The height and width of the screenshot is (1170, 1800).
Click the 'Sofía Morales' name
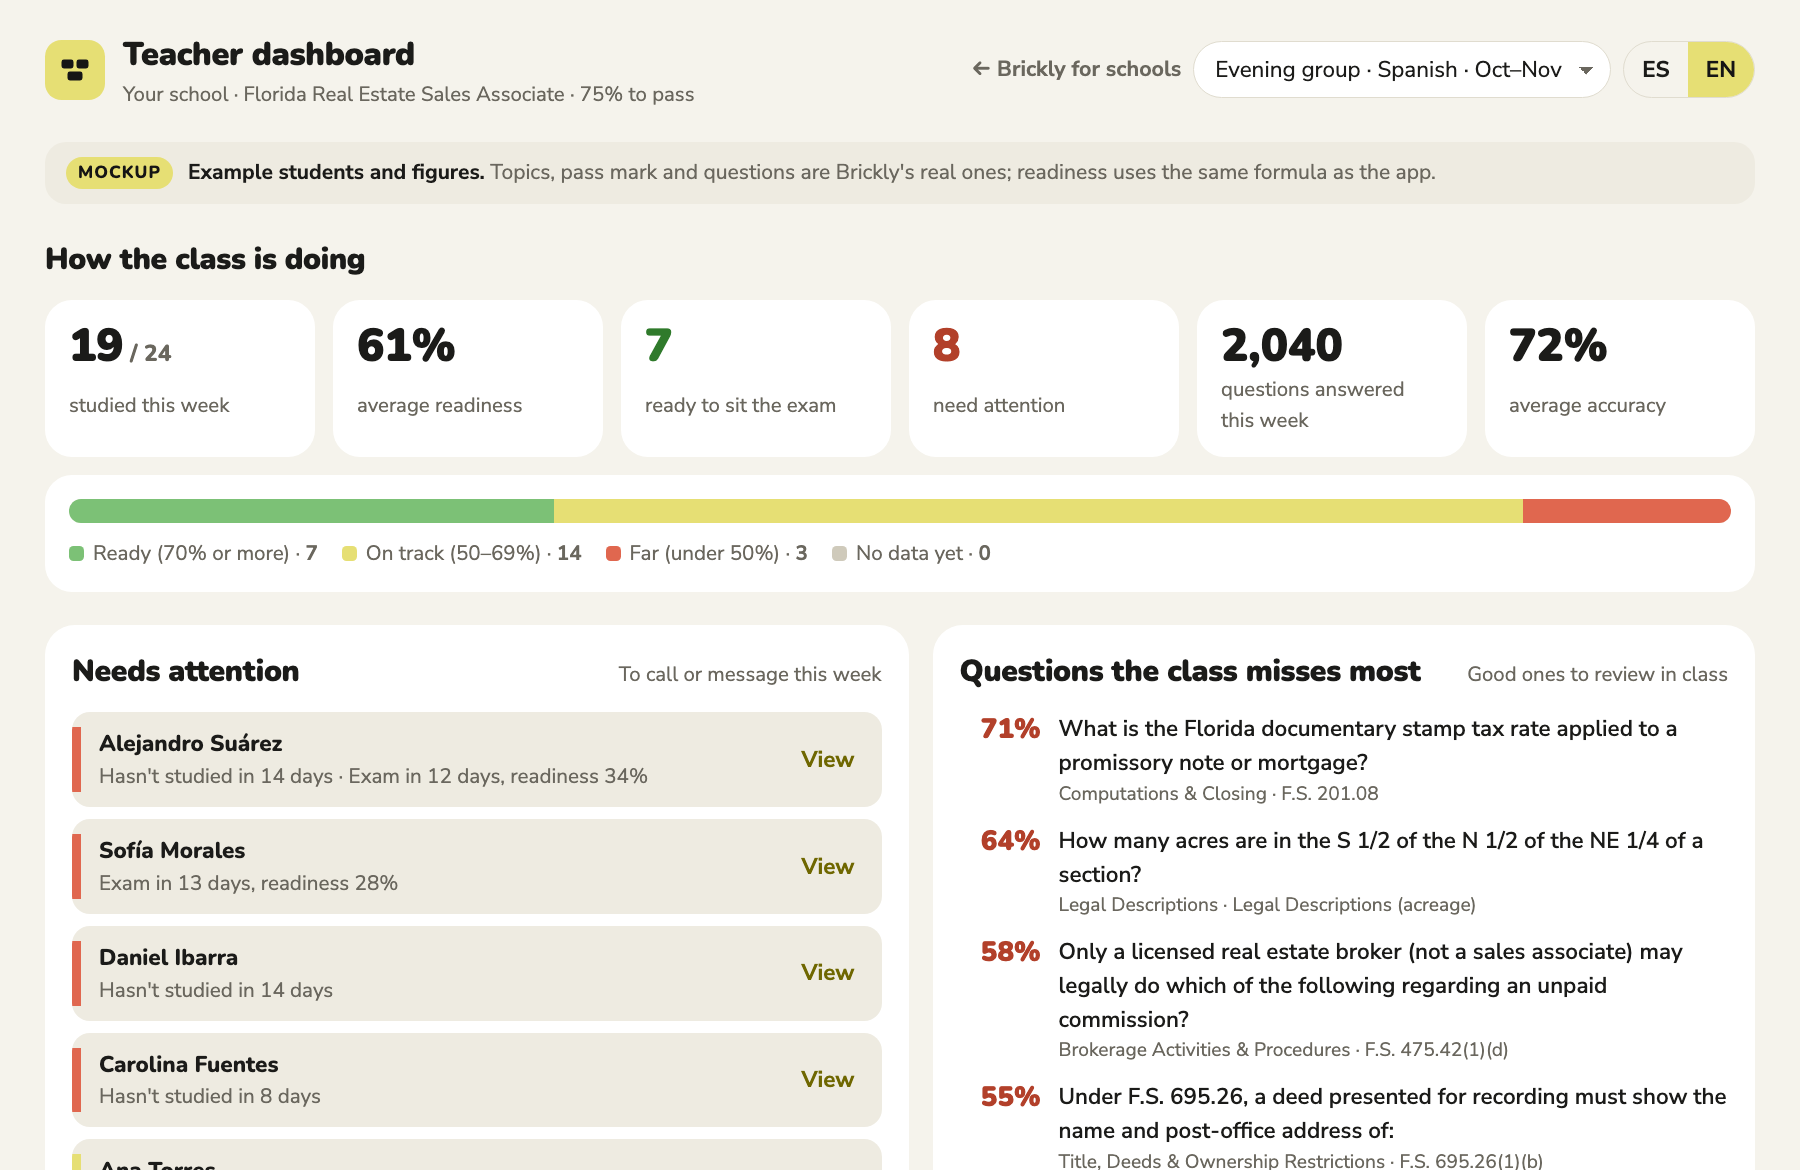pos(172,851)
